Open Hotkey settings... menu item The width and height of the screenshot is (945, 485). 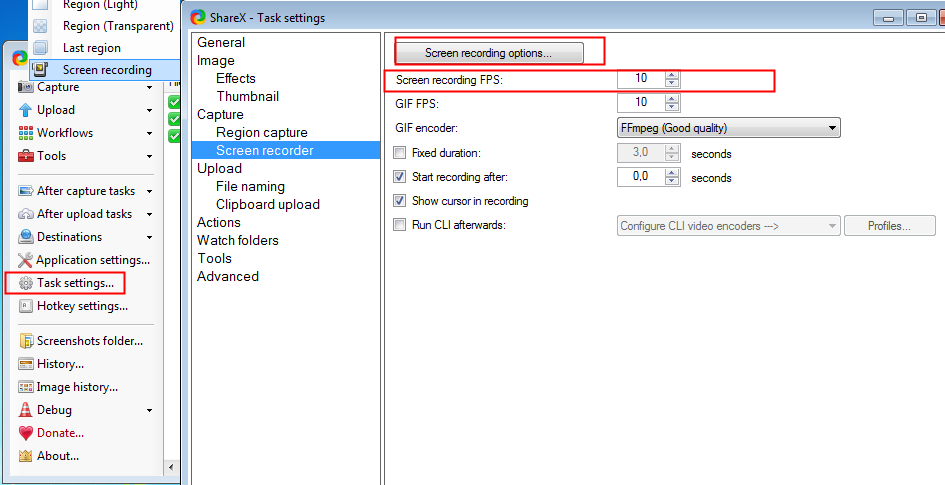pyautogui.click(x=82, y=306)
